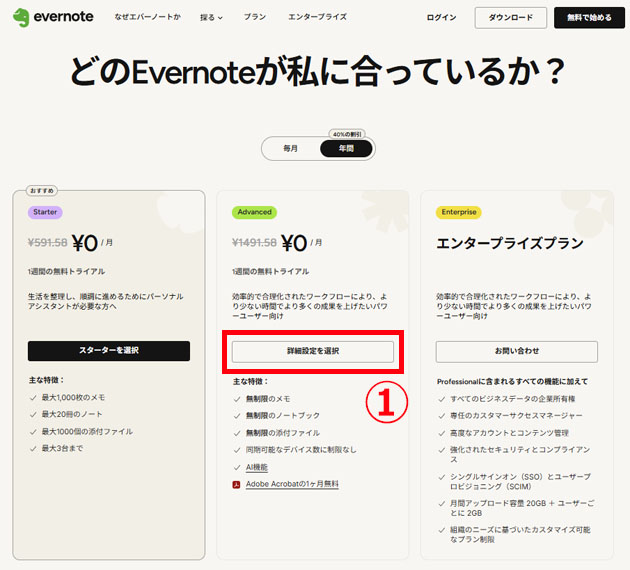Click the ログイン link
Image resolution: width=630 pixels, height=570 pixels.
tap(441, 17)
